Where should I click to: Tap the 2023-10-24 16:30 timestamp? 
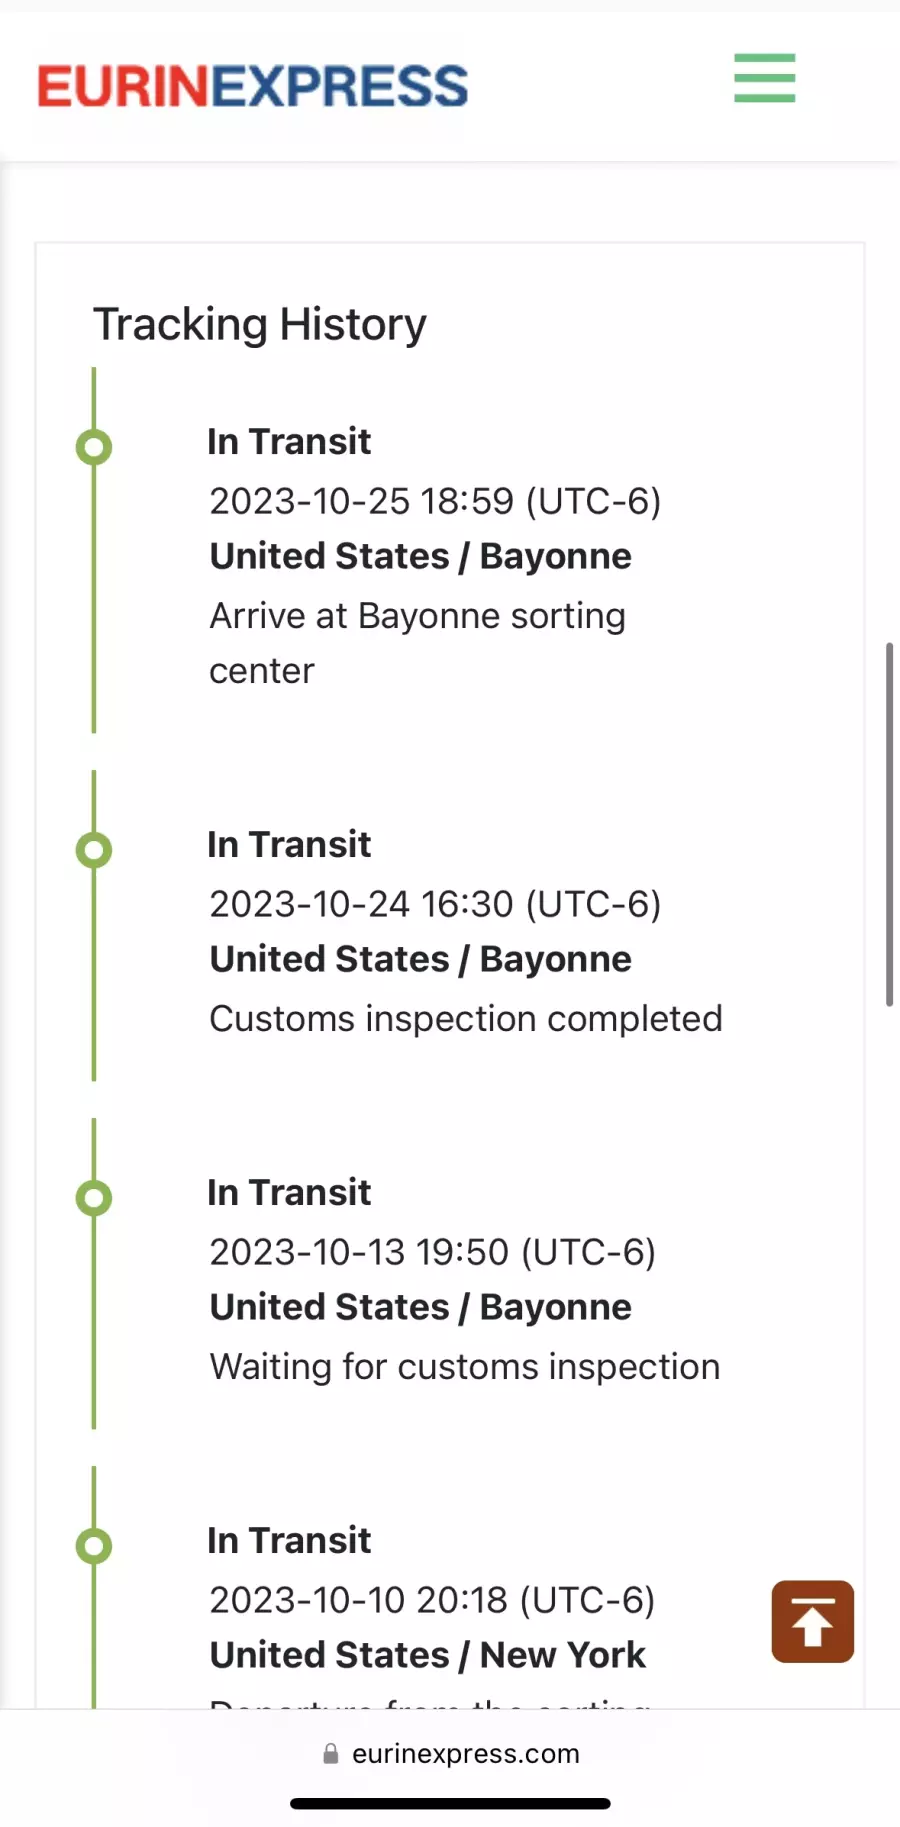point(435,904)
